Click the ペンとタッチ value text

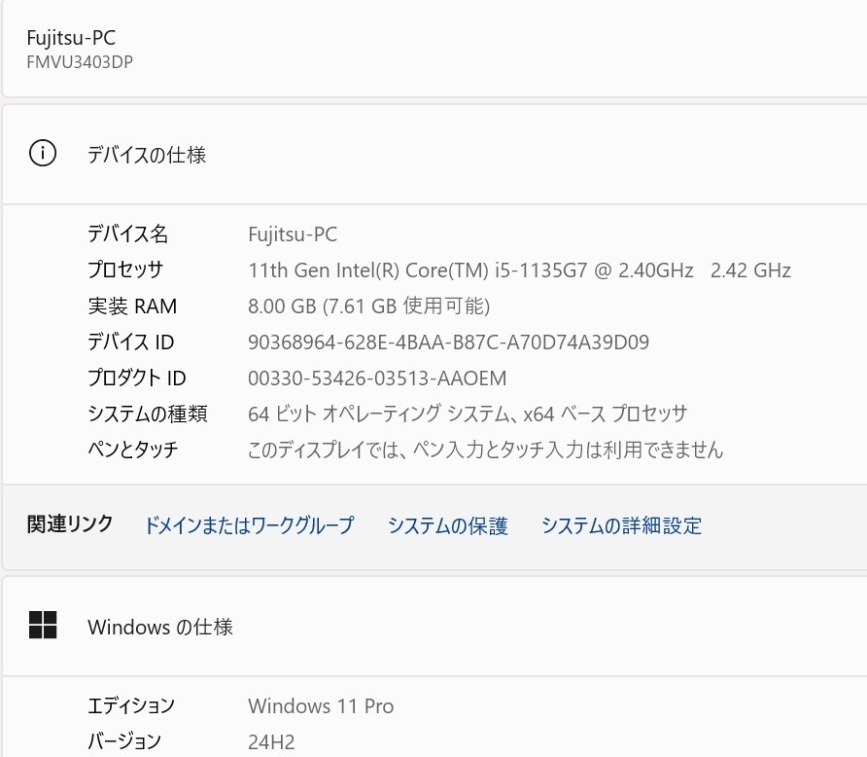click(484, 450)
